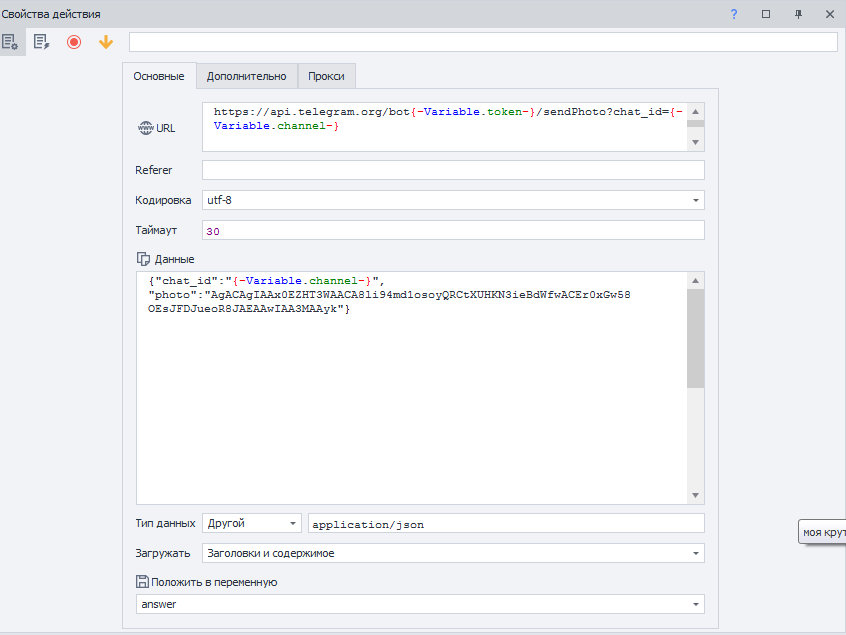Select the Основные tab
This screenshot has height=635, width=846.
tap(158, 76)
